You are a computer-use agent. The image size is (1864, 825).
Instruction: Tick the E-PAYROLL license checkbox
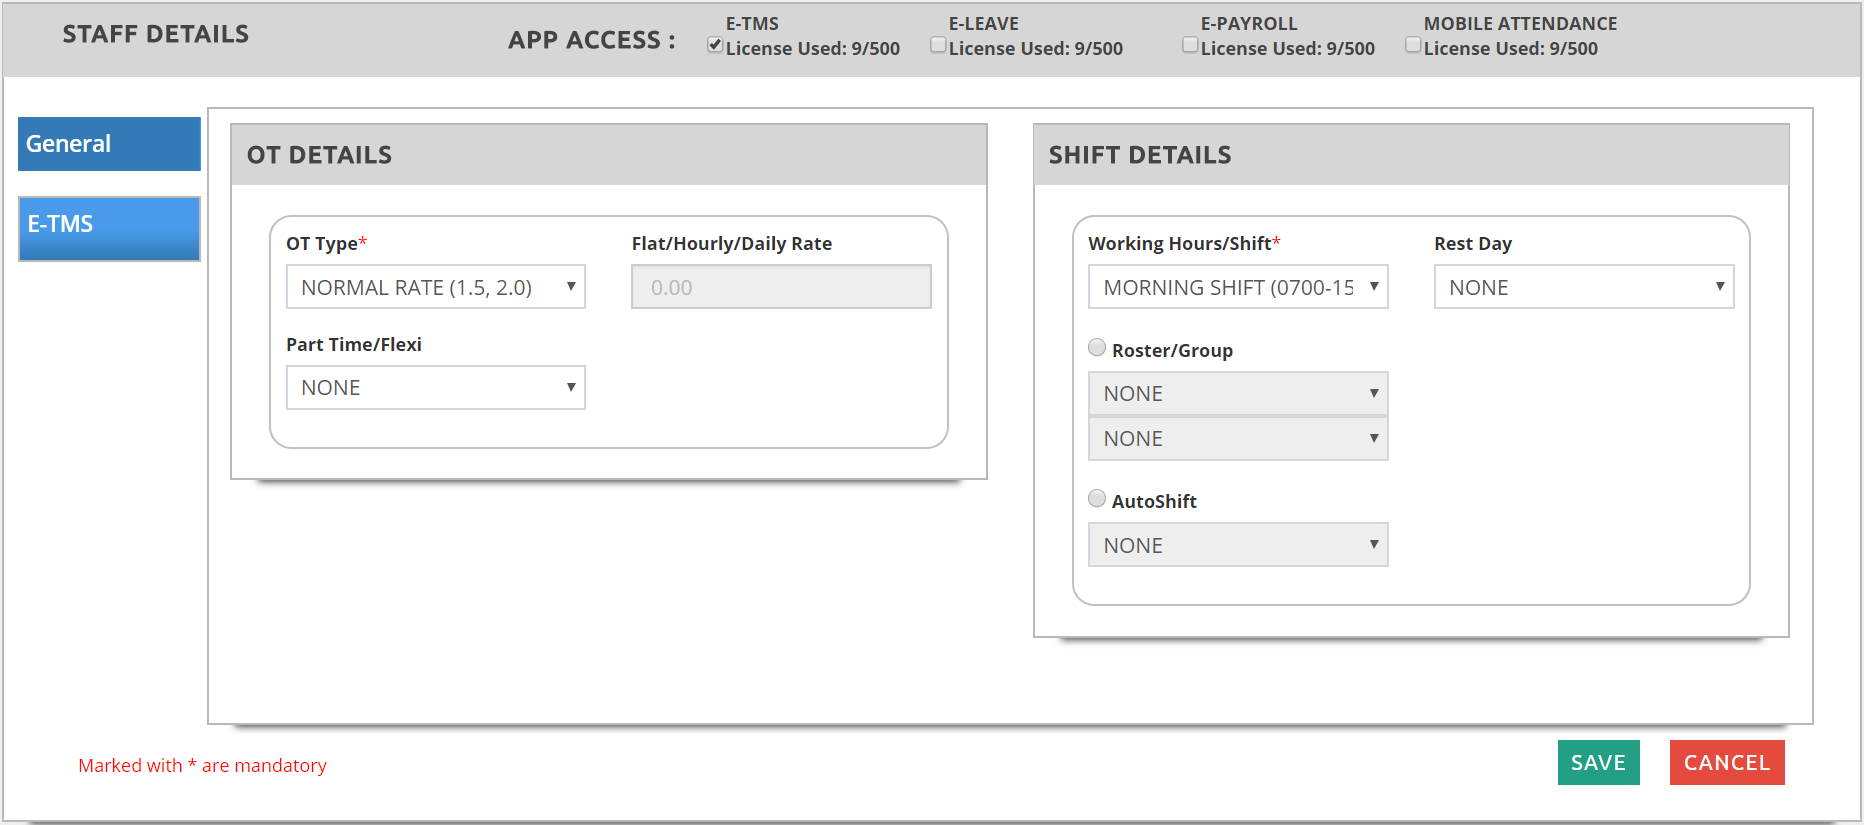pos(1190,45)
